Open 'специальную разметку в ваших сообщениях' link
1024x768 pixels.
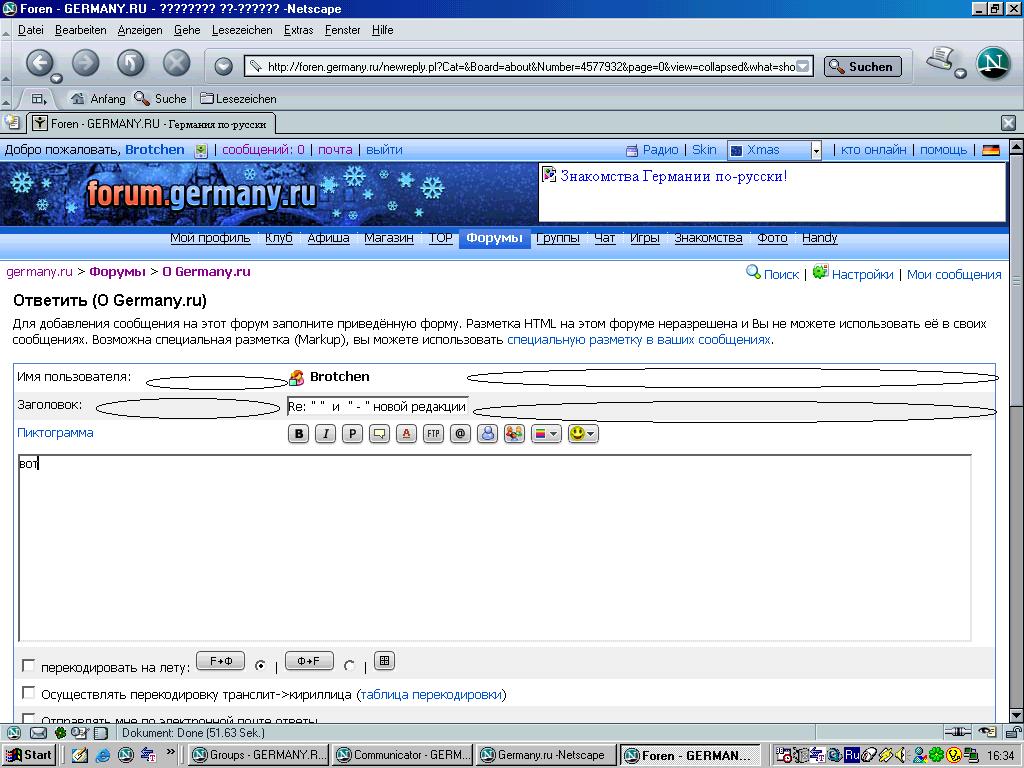click(x=639, y=340)
